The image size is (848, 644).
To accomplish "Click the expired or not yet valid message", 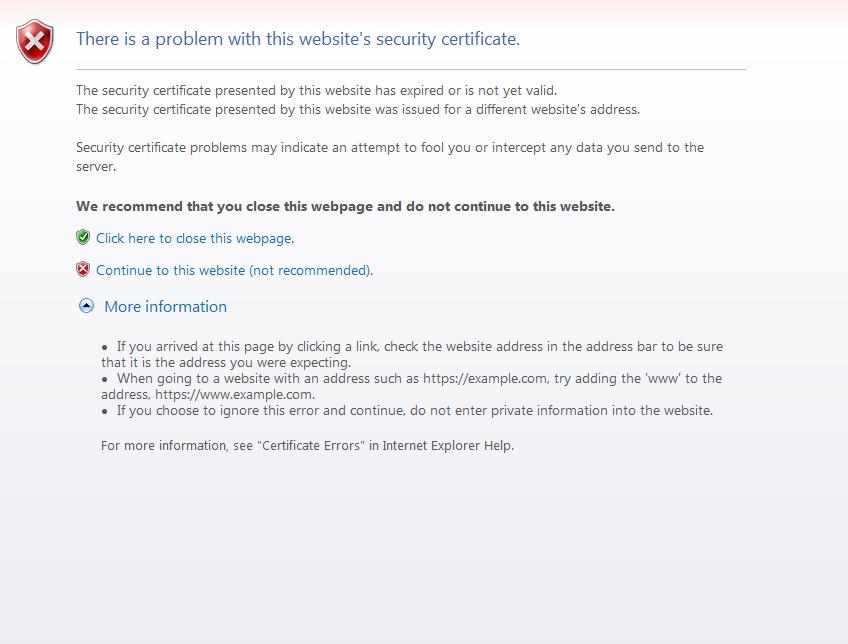I will pos(316,90).
